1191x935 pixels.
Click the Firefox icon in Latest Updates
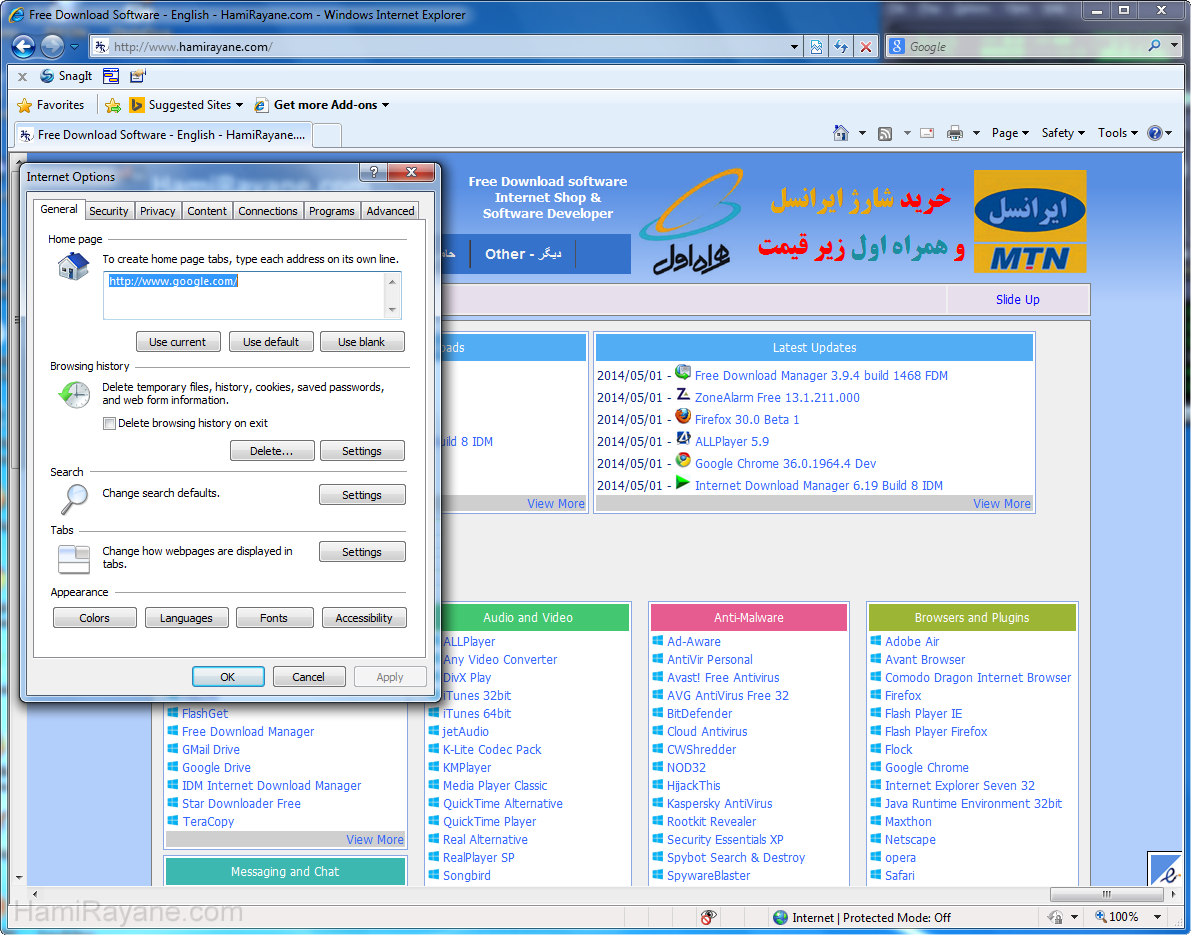point(683,417)
